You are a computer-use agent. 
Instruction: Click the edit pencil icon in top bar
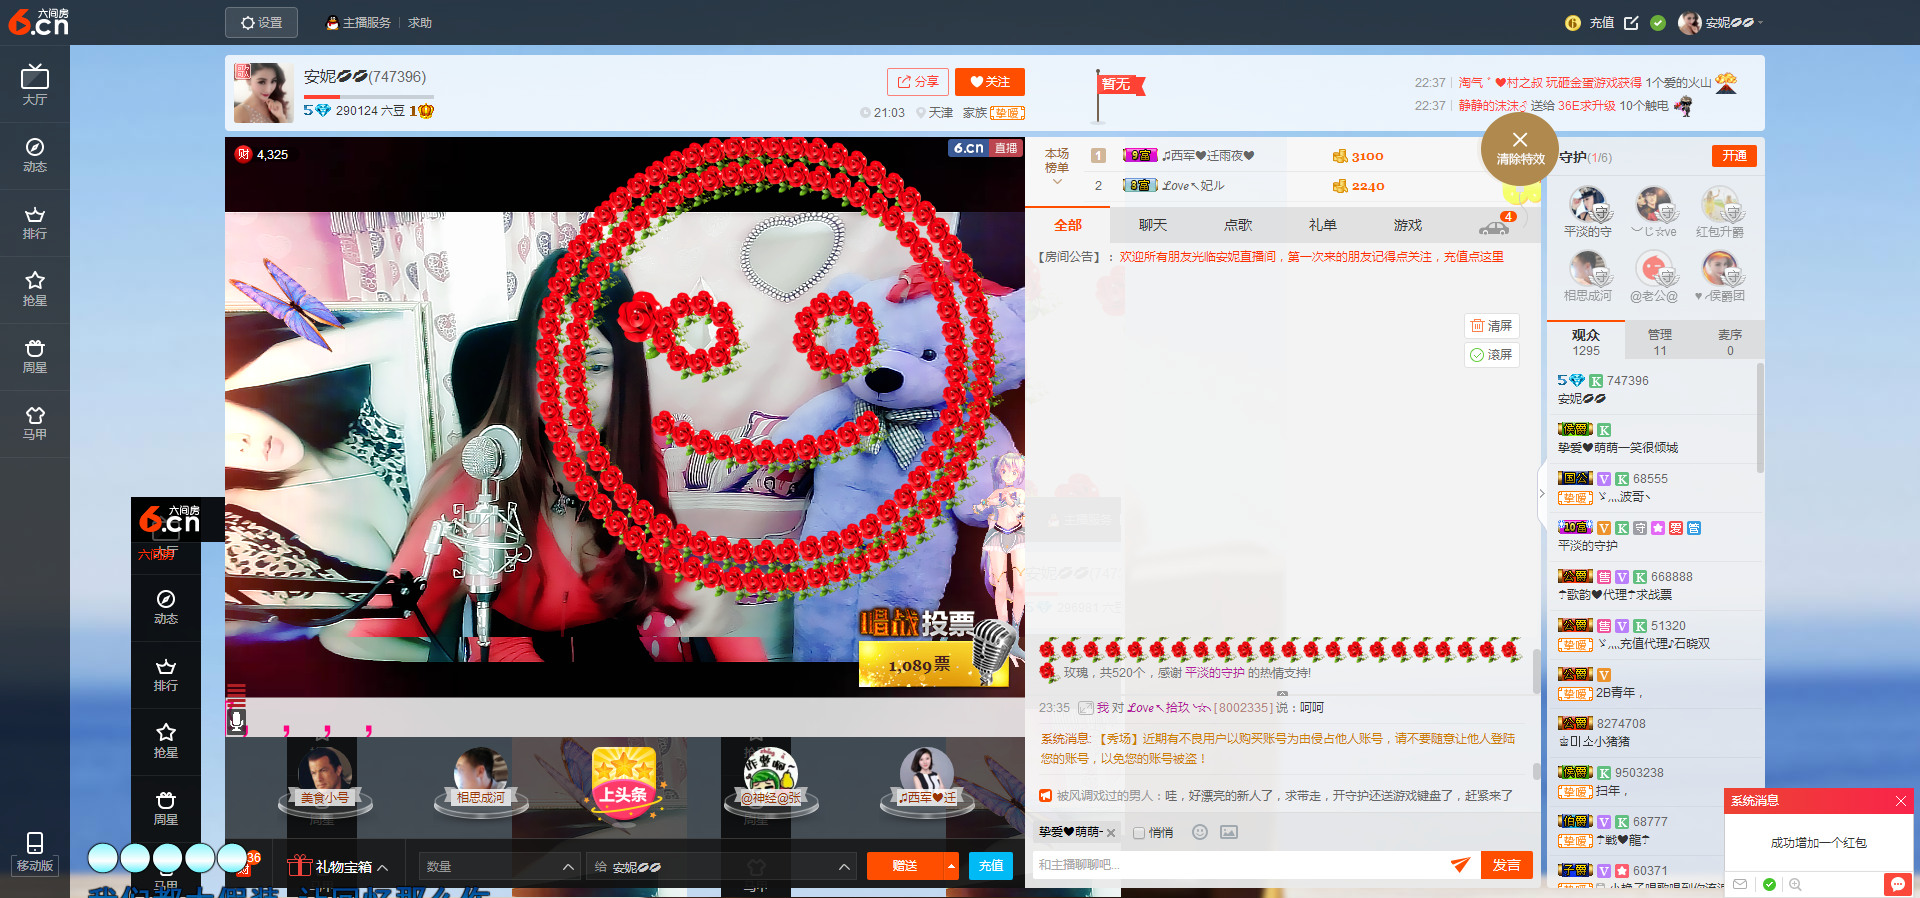[1631, 22]
